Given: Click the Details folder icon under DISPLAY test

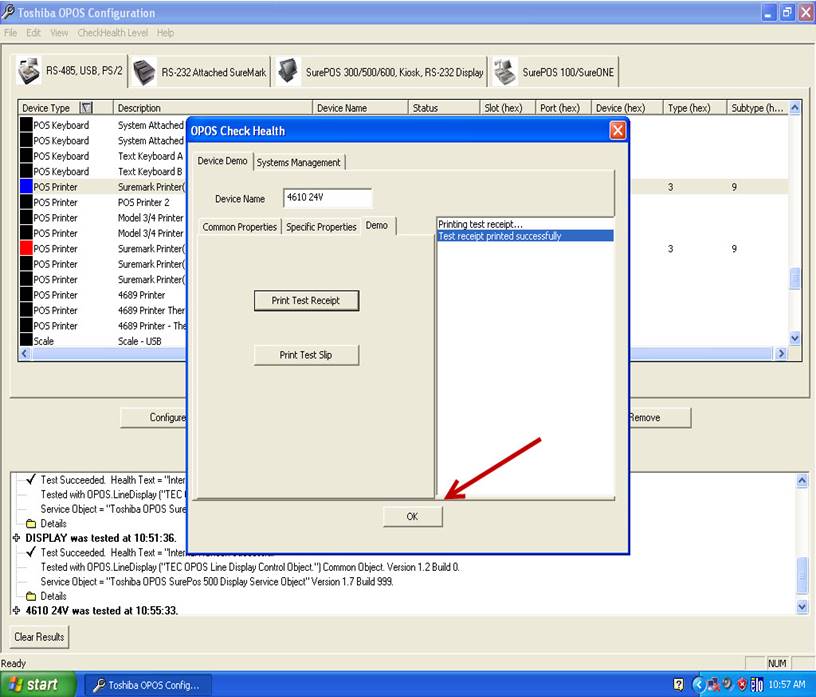Looking at the screenshot, I should (31, 596).
